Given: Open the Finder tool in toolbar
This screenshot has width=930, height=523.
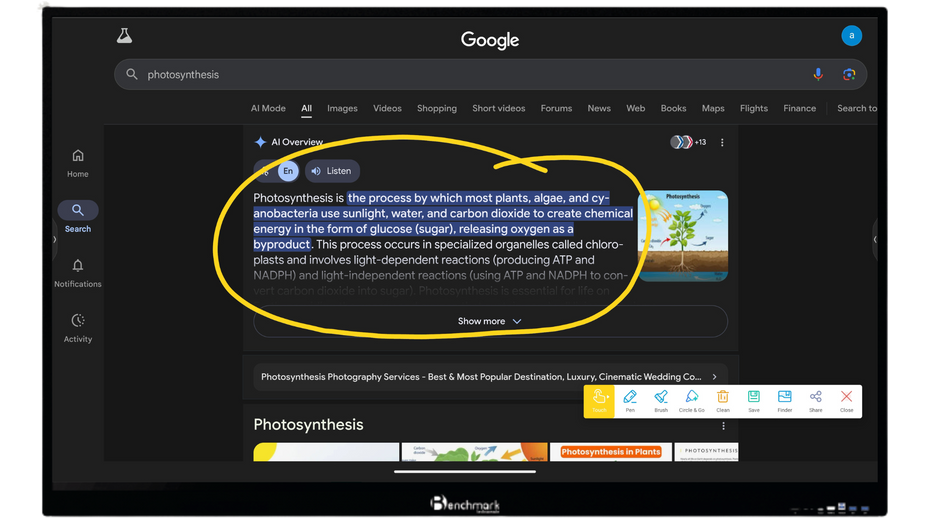Looking at the screenshot, I should [784, 401].
